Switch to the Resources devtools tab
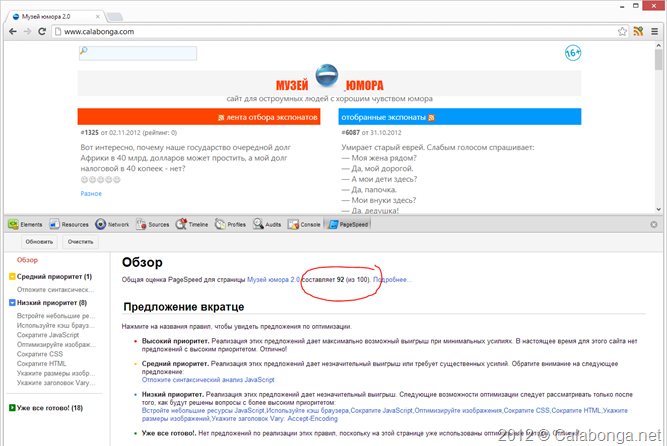Screen dimensions: 667x446 pyautogui.click(x=69, y=224)
